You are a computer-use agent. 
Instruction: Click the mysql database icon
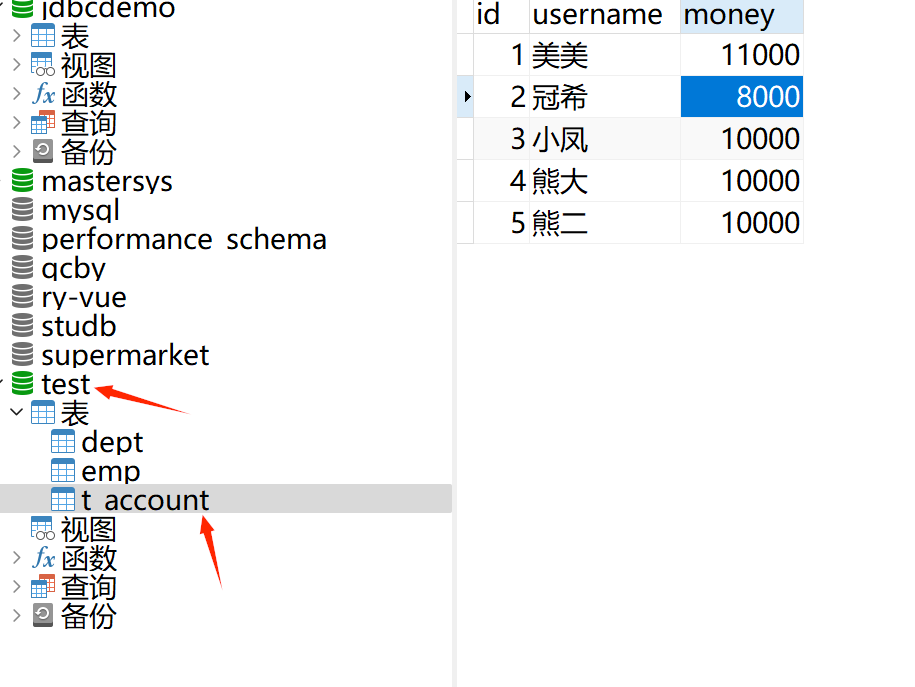click(22, 209)
